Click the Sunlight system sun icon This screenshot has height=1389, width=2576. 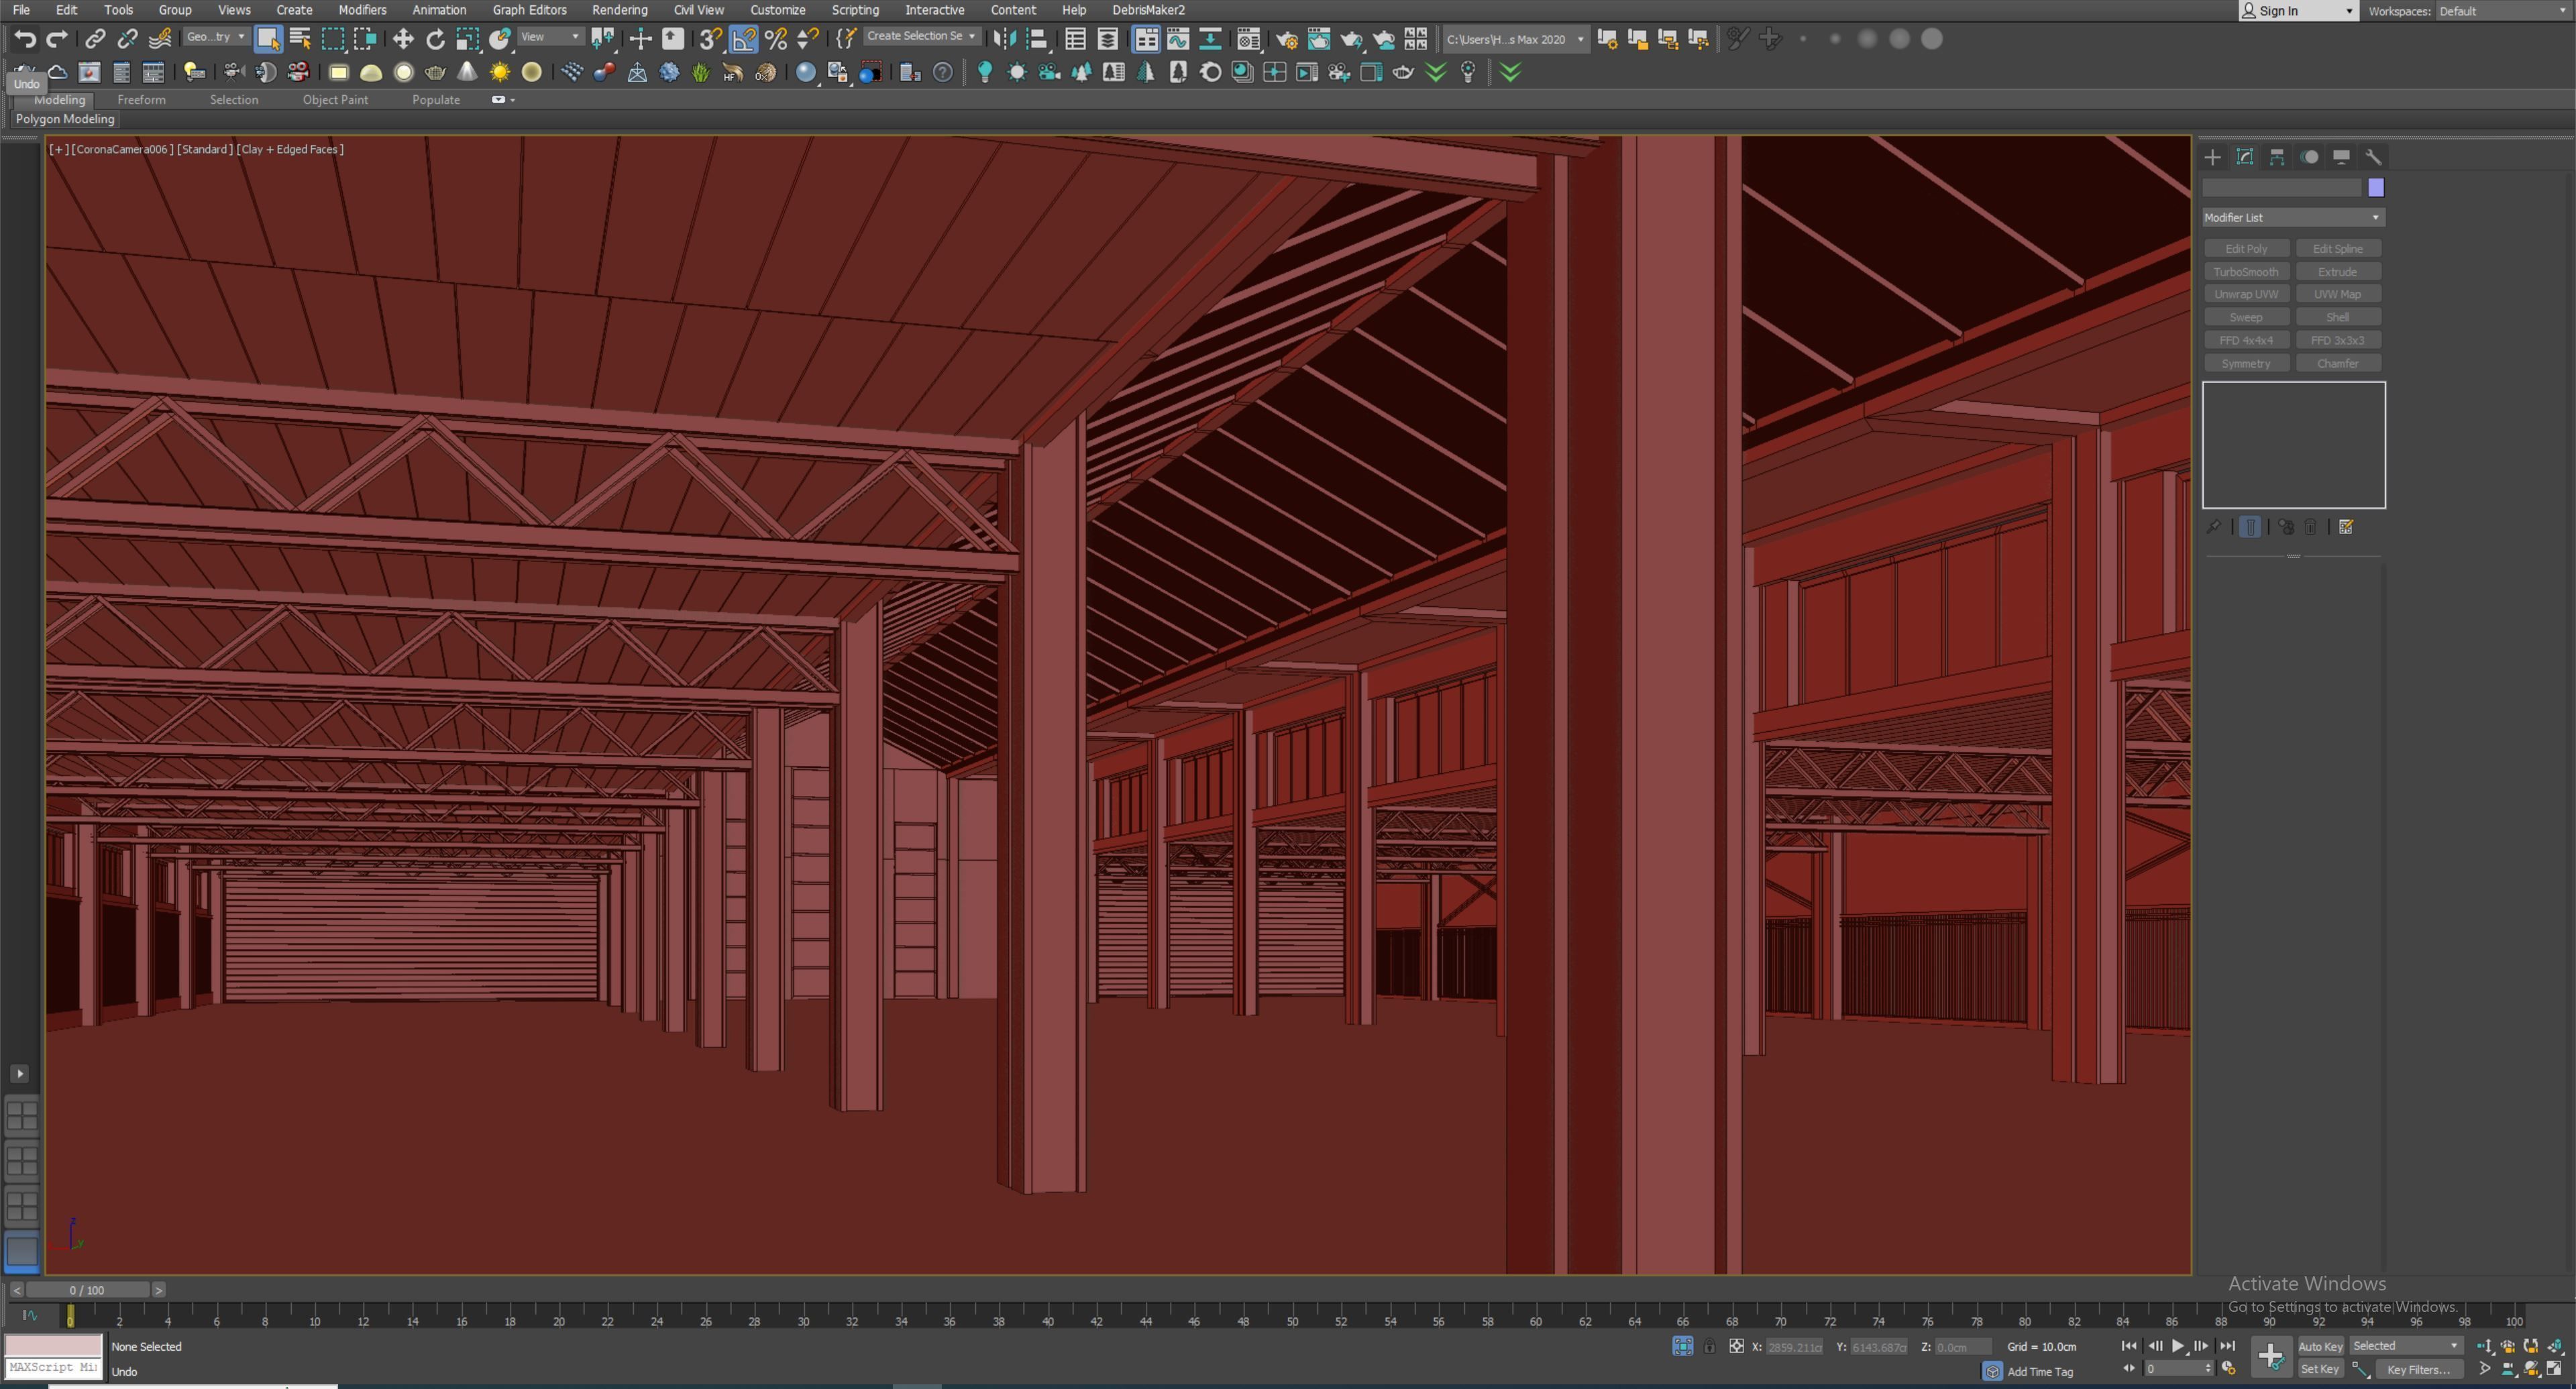[x=500, y=72]
